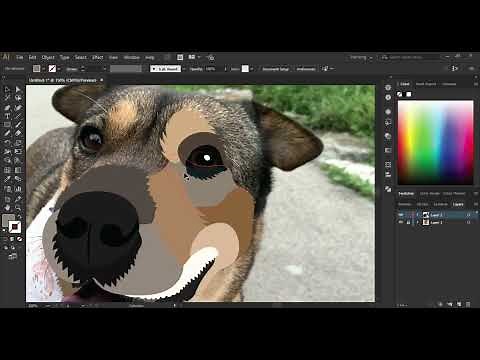Select the Blend tool
This screenshot has width=480, height=360.
(18, 179)
